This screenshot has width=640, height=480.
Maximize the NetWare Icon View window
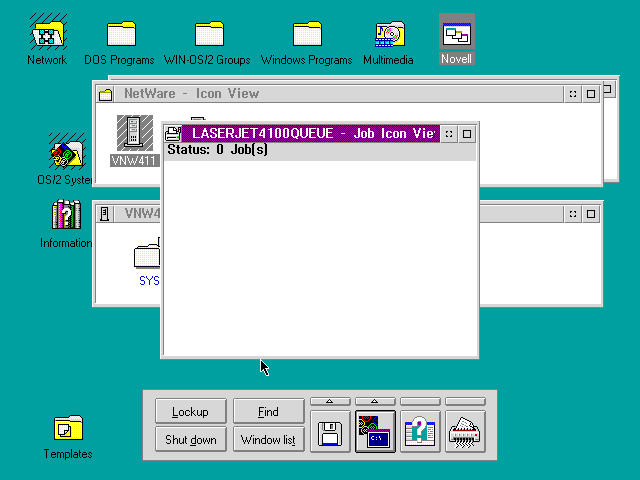(591, 94)
